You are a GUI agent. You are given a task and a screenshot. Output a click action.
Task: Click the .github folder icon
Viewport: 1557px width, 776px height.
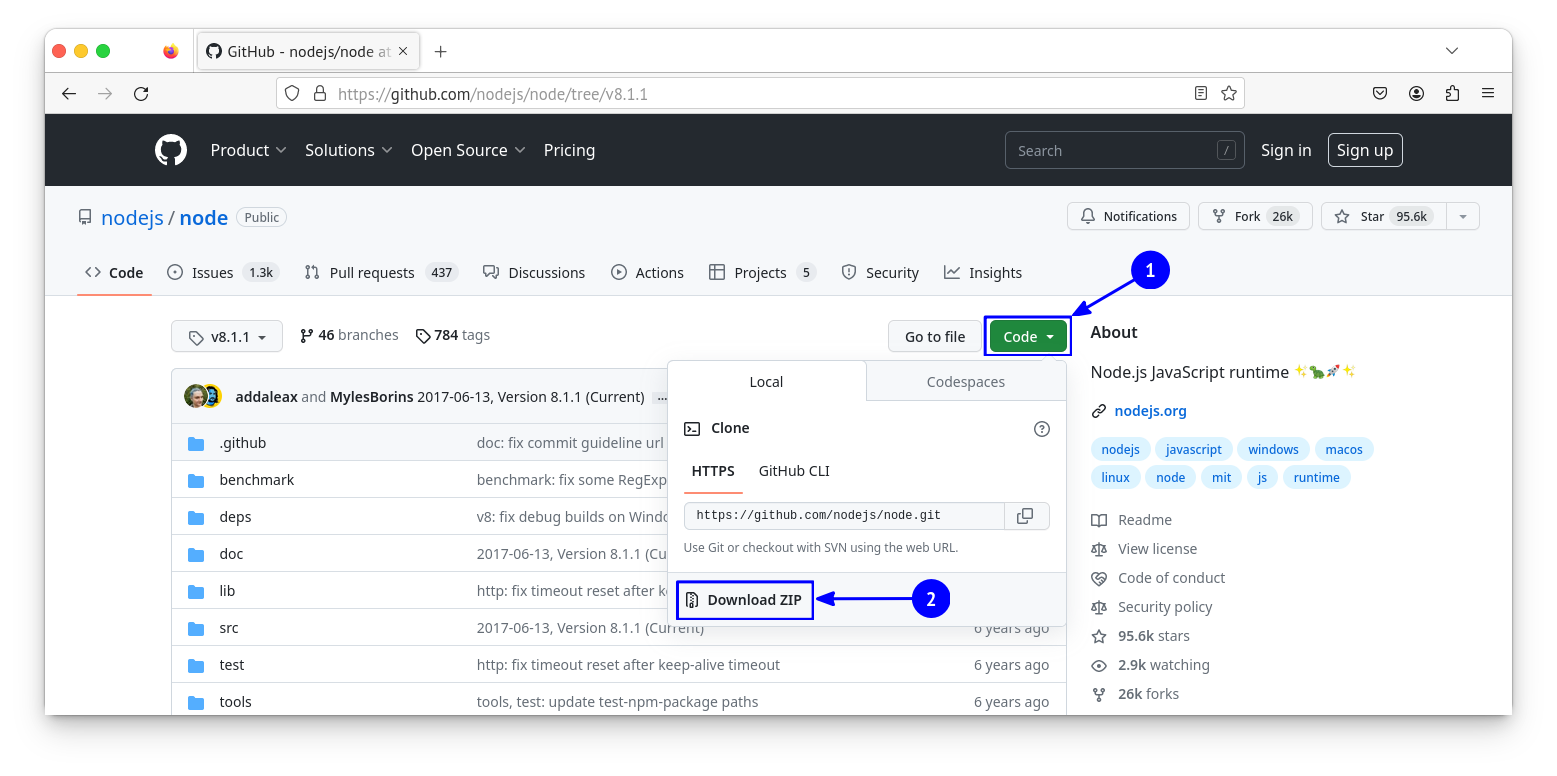[x=196, y=443]
